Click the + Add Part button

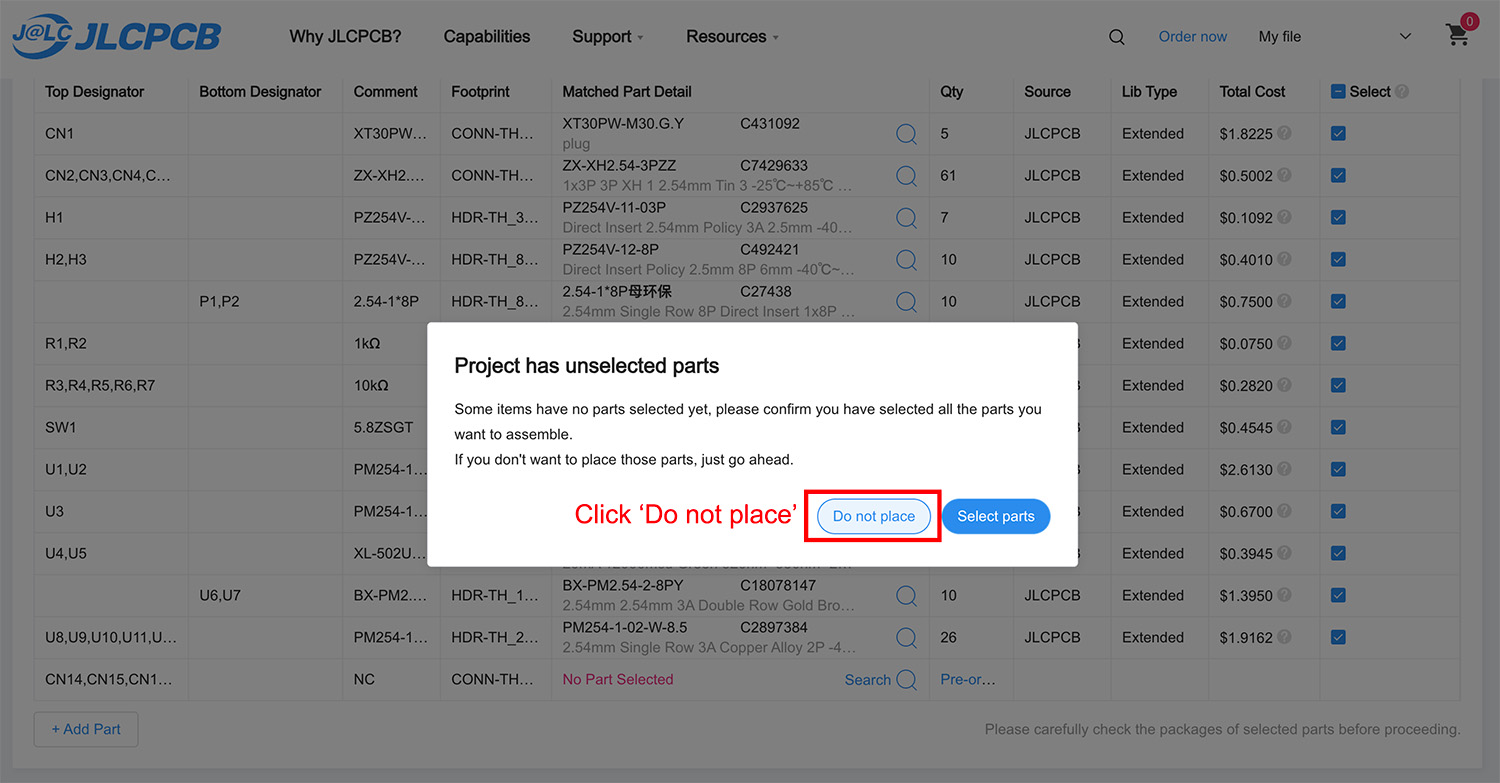point(86,729)
